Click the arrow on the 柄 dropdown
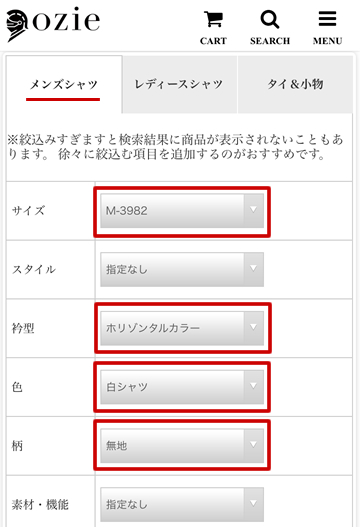Screen dimensions: 360x527 253,445
